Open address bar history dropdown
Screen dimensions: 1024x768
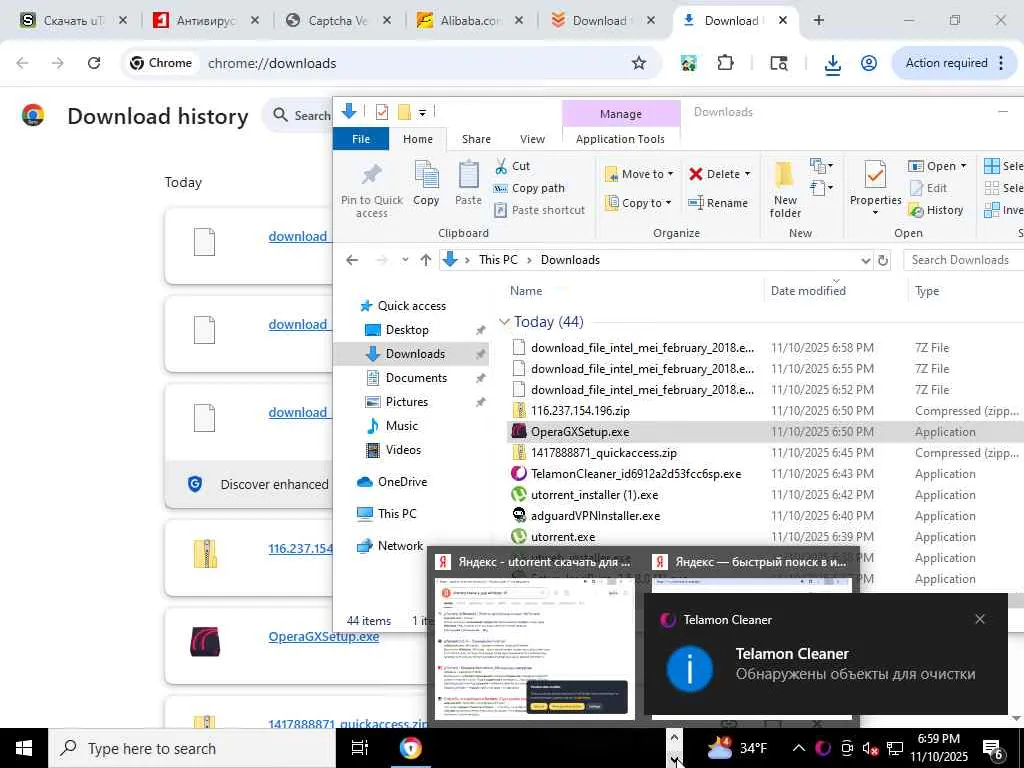click(865, 260)
